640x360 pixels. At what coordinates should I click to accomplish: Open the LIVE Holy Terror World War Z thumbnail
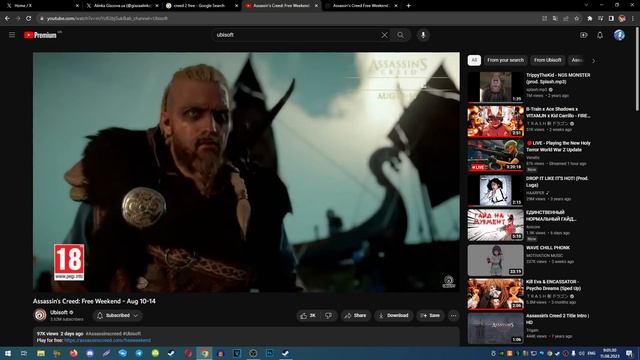click(x=496, y=155)
